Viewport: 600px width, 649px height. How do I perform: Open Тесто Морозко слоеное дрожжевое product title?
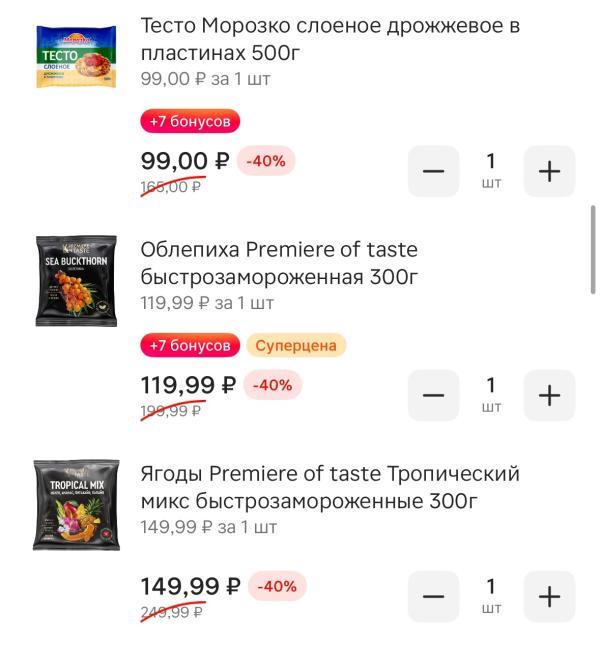pos(330,38)
